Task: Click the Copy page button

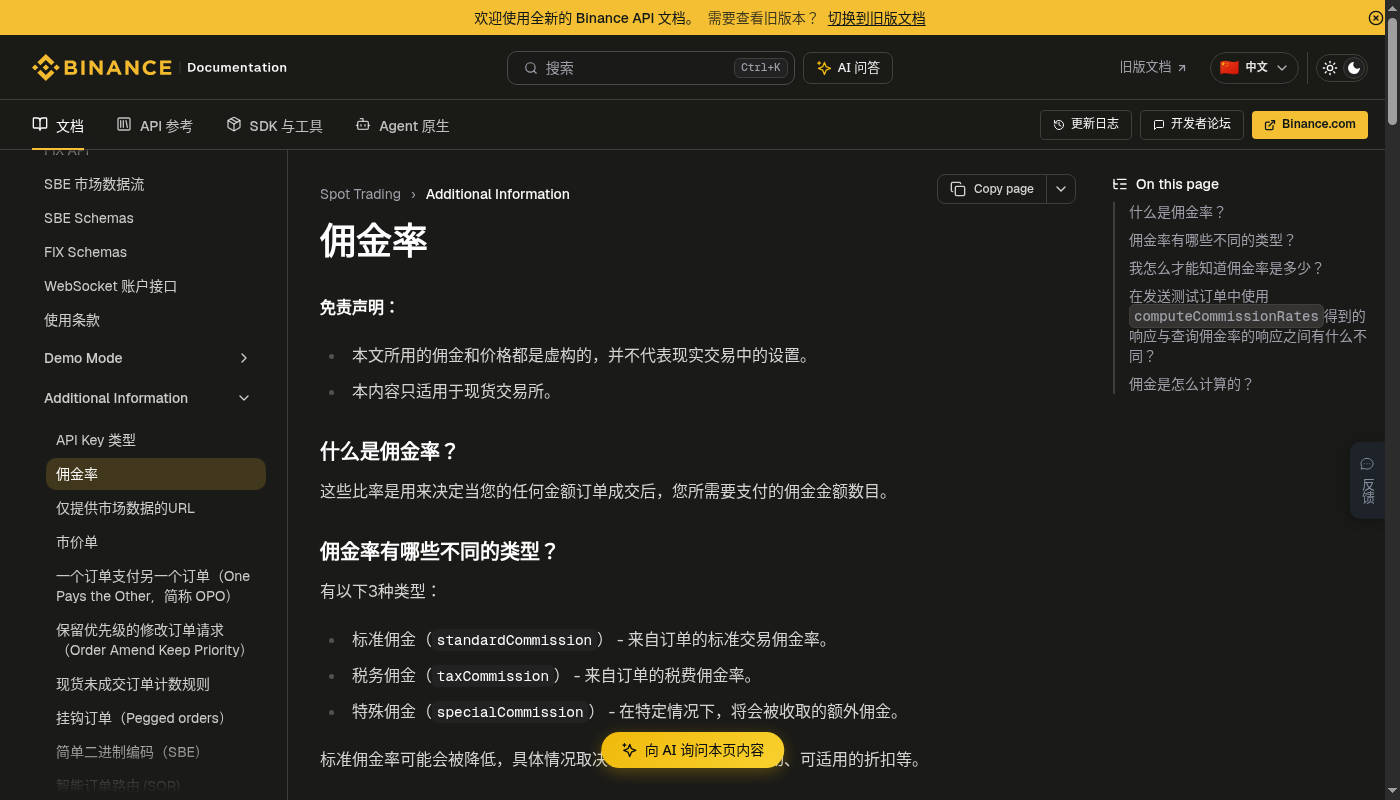Action: 992,189
